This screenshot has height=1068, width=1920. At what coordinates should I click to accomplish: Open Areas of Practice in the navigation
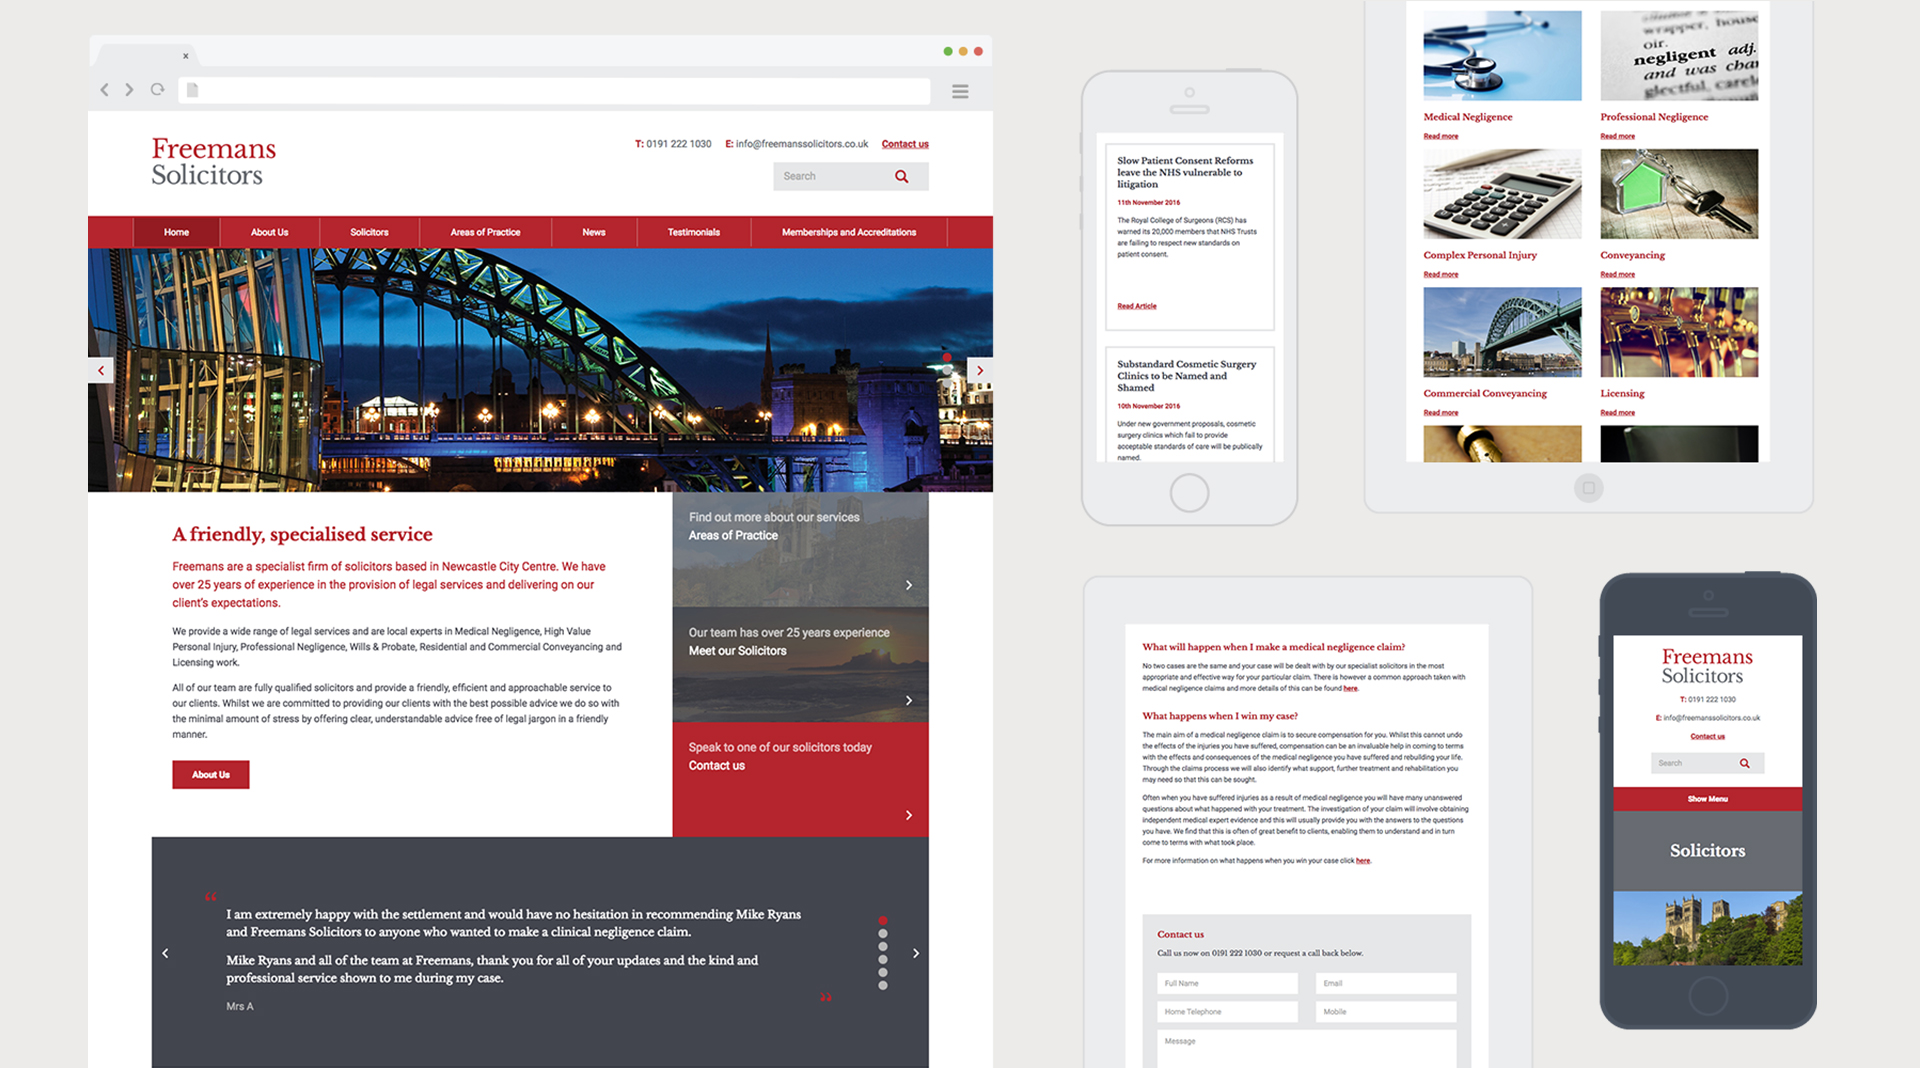[485, 232]
